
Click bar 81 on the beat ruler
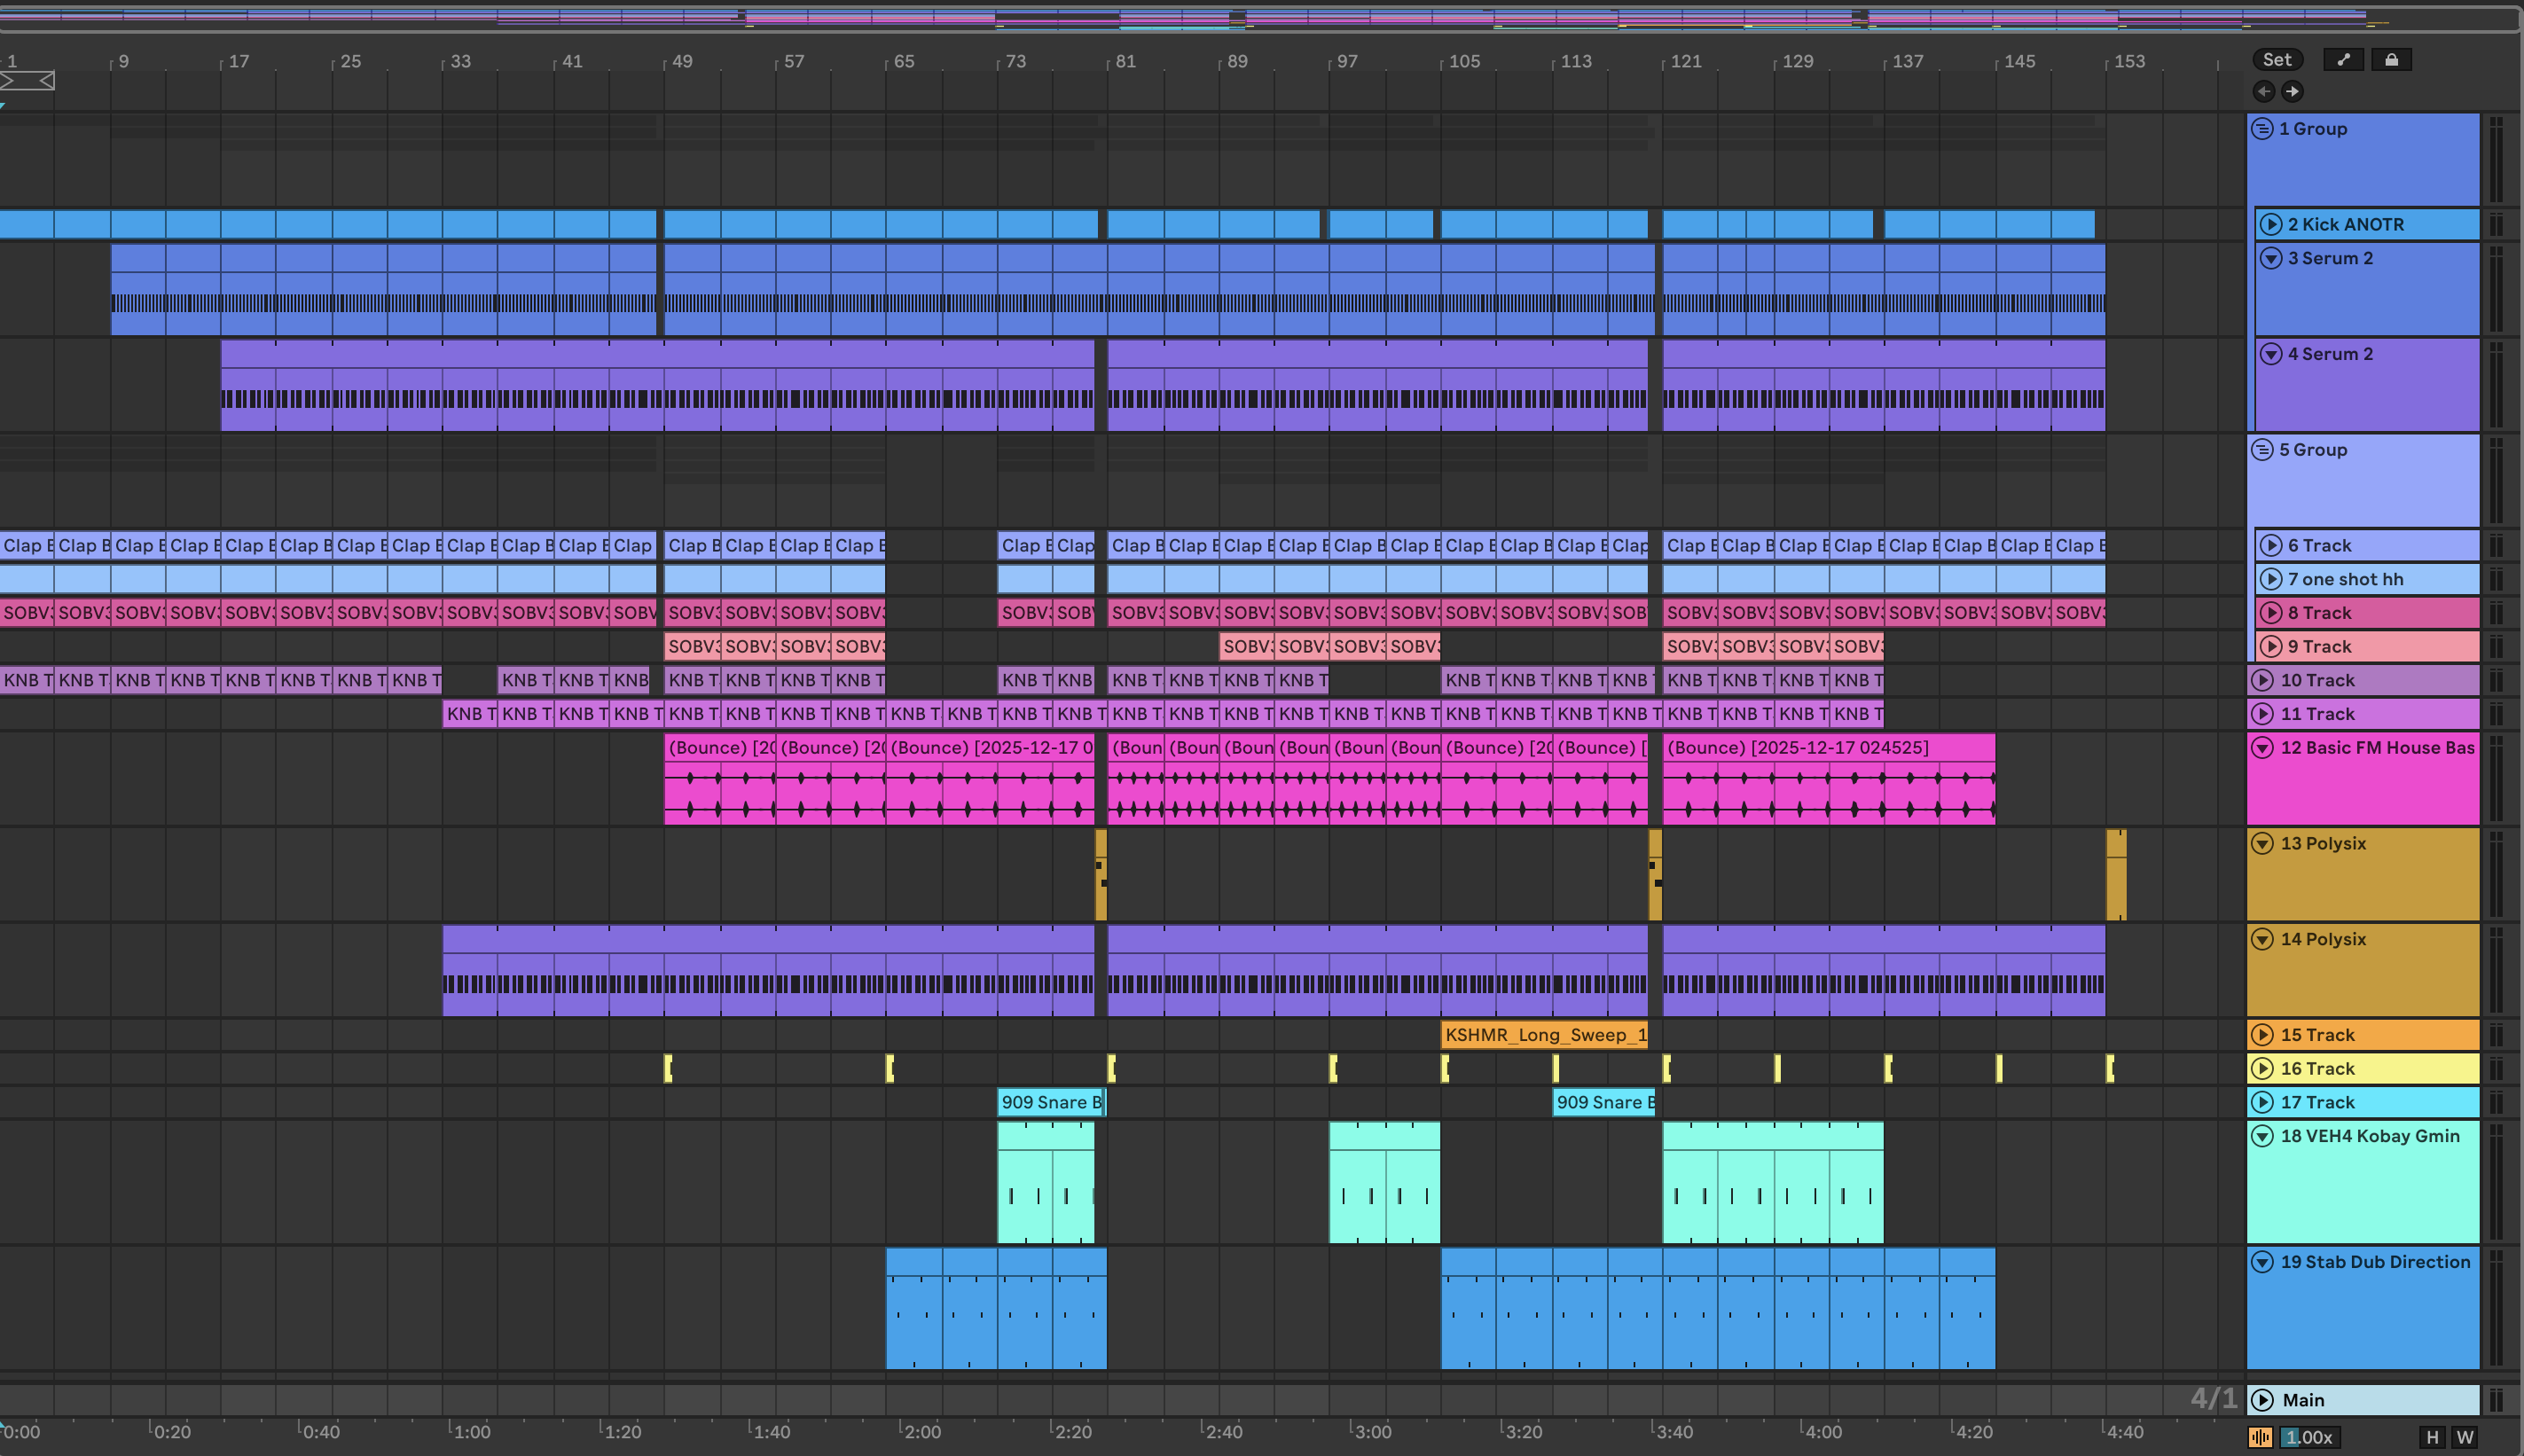click(1125, 61)
